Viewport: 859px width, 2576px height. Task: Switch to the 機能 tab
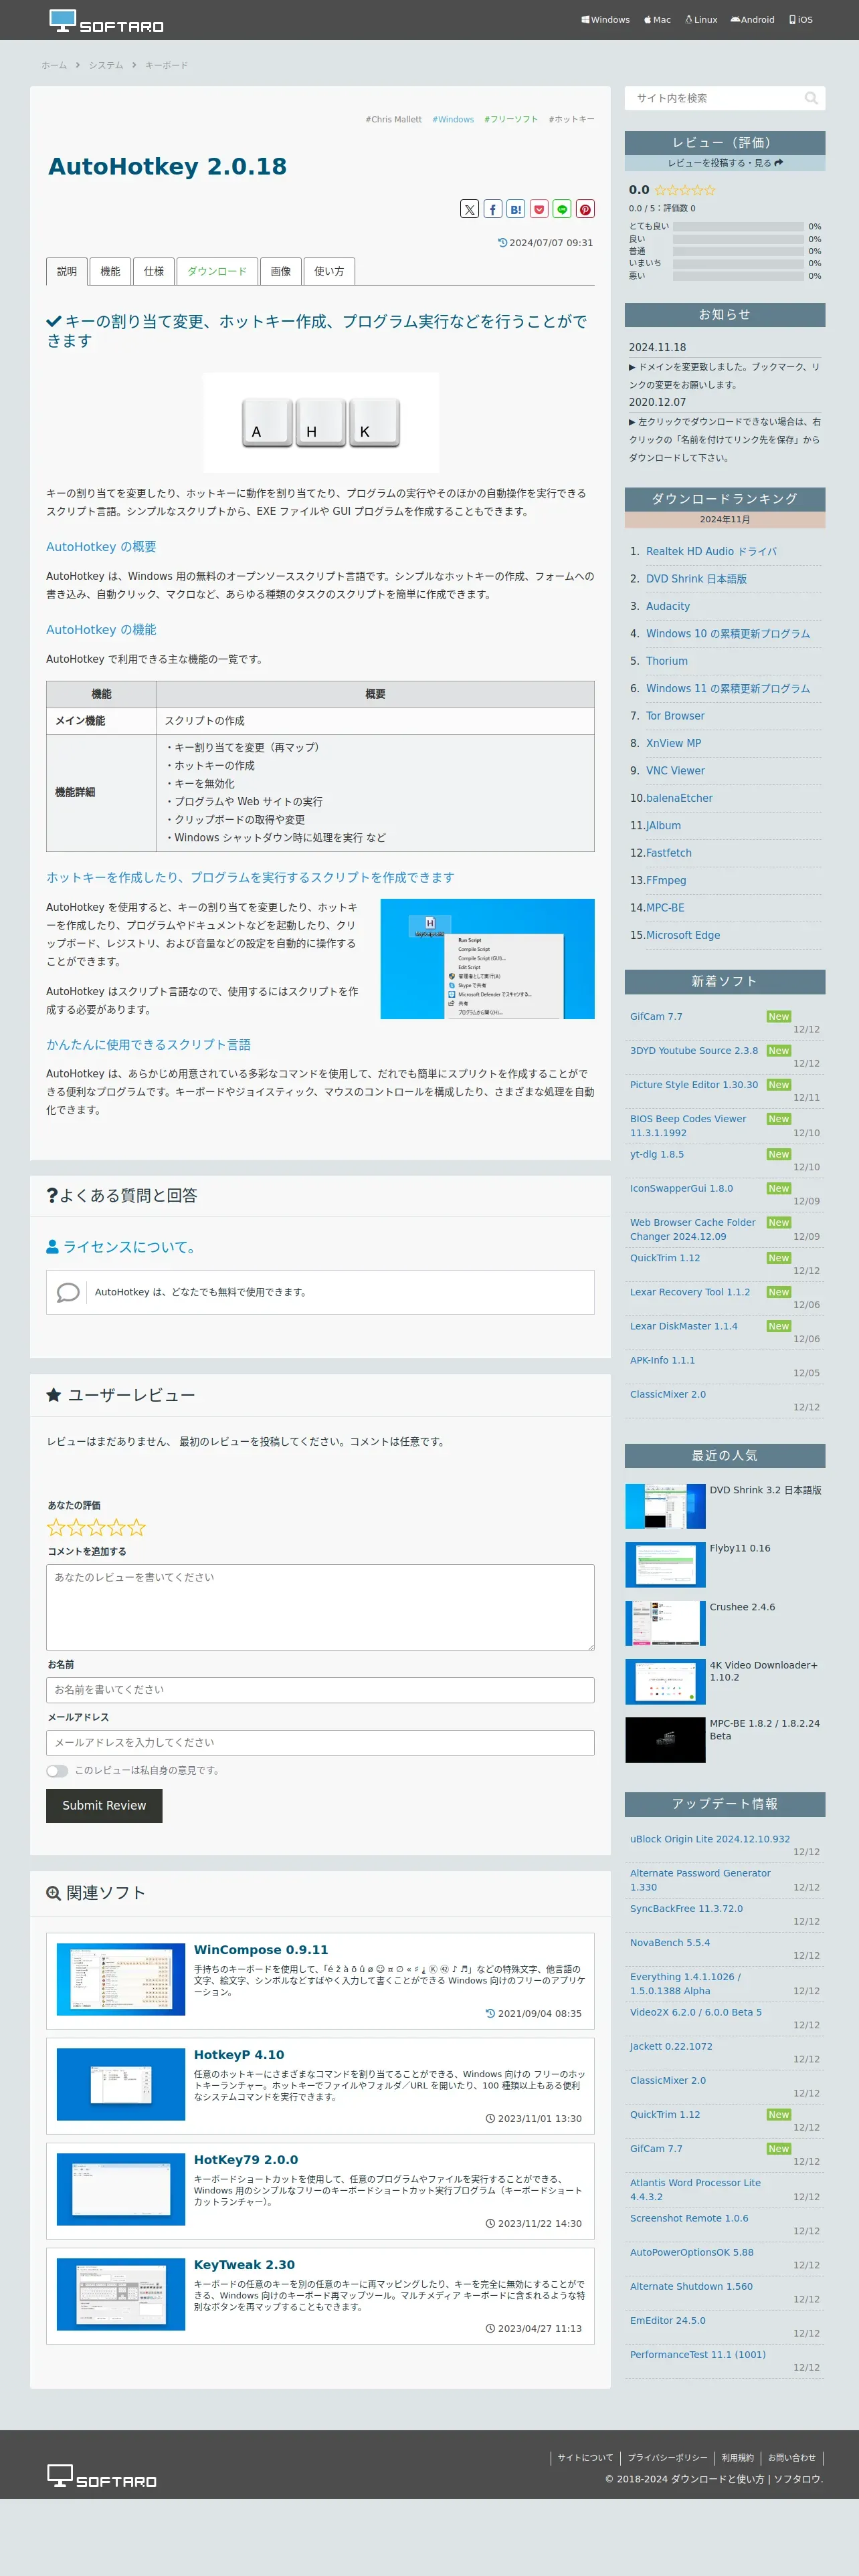(110, 271)
